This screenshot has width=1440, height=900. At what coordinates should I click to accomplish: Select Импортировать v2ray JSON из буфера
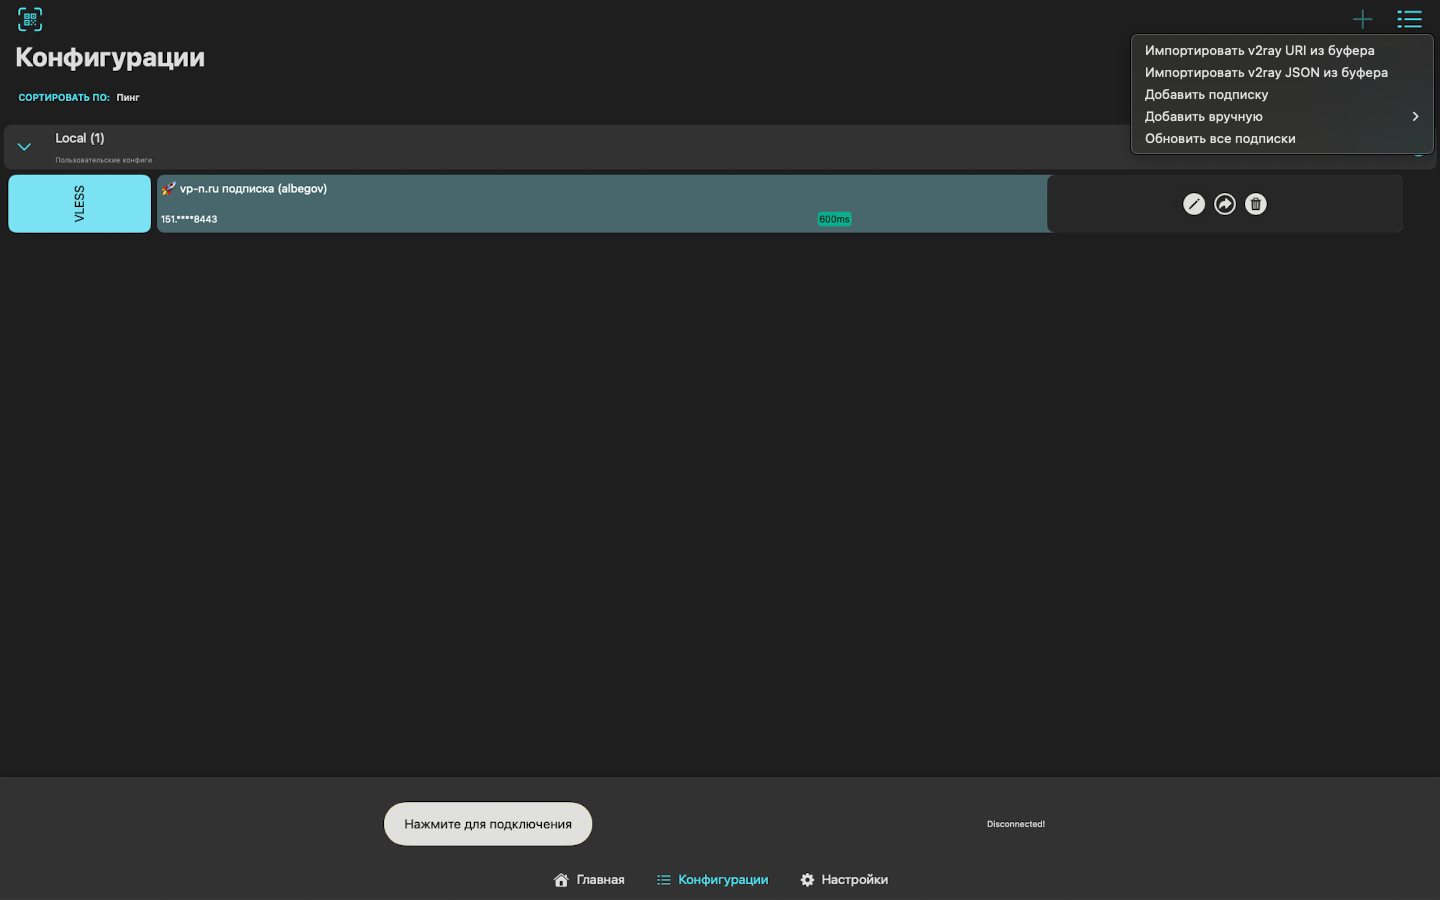(x=1266, y=72)
